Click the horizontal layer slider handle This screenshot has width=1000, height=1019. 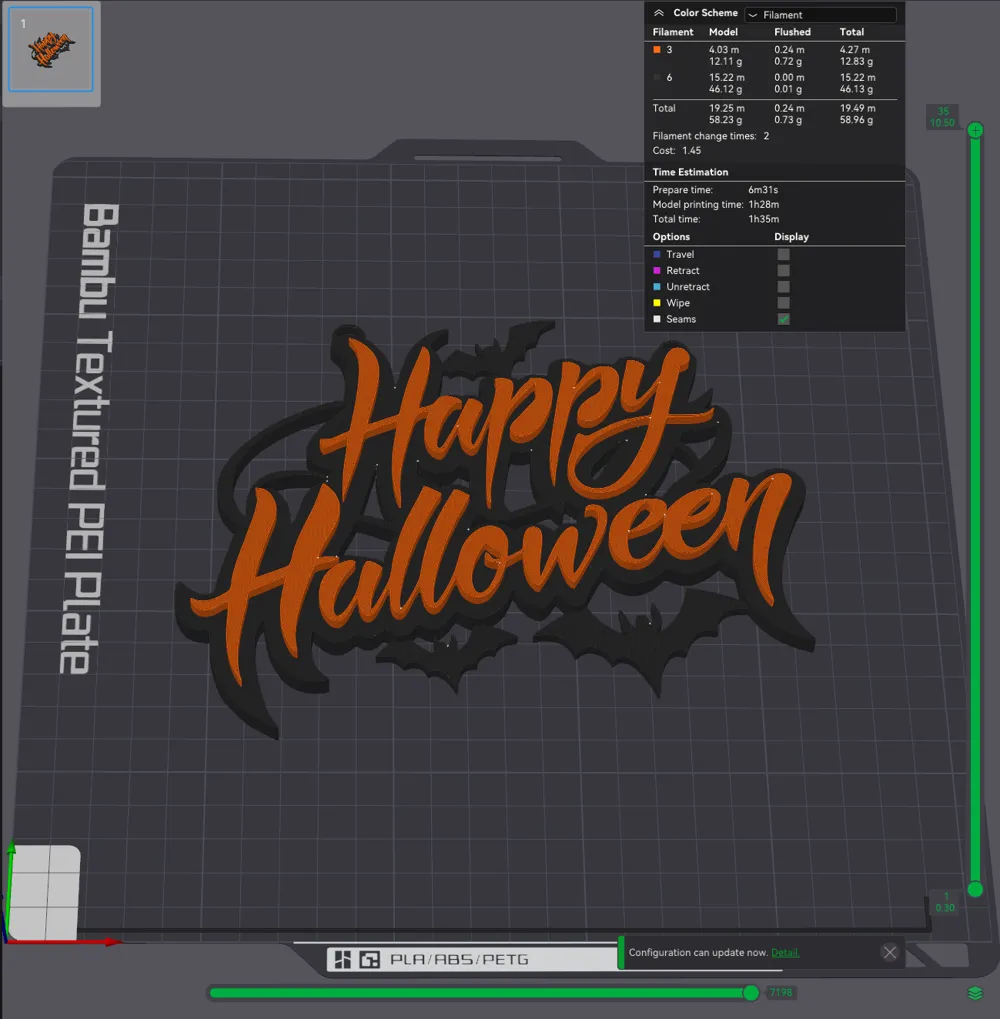751,993
